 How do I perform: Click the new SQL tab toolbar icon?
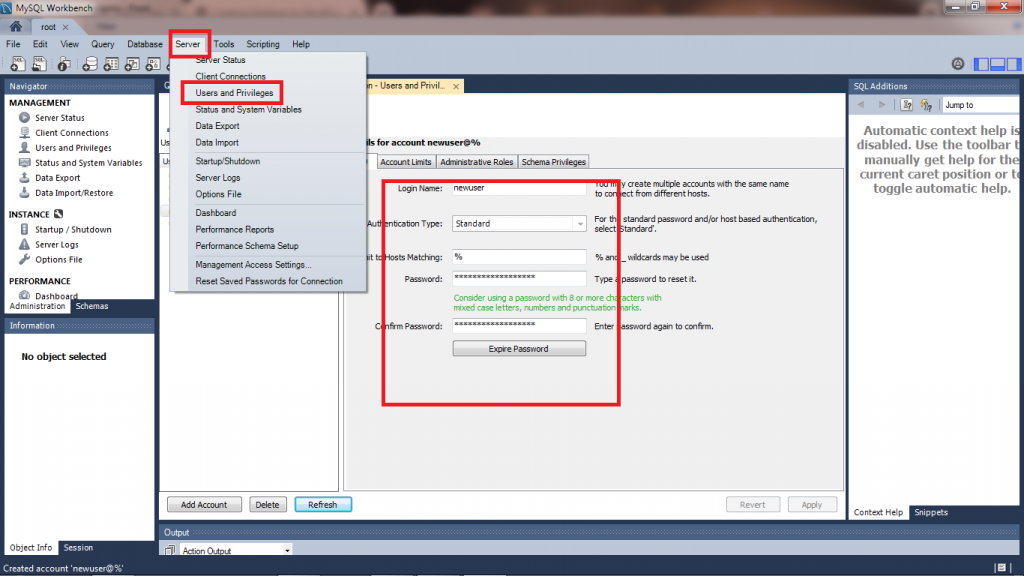(x=17, y=64)
